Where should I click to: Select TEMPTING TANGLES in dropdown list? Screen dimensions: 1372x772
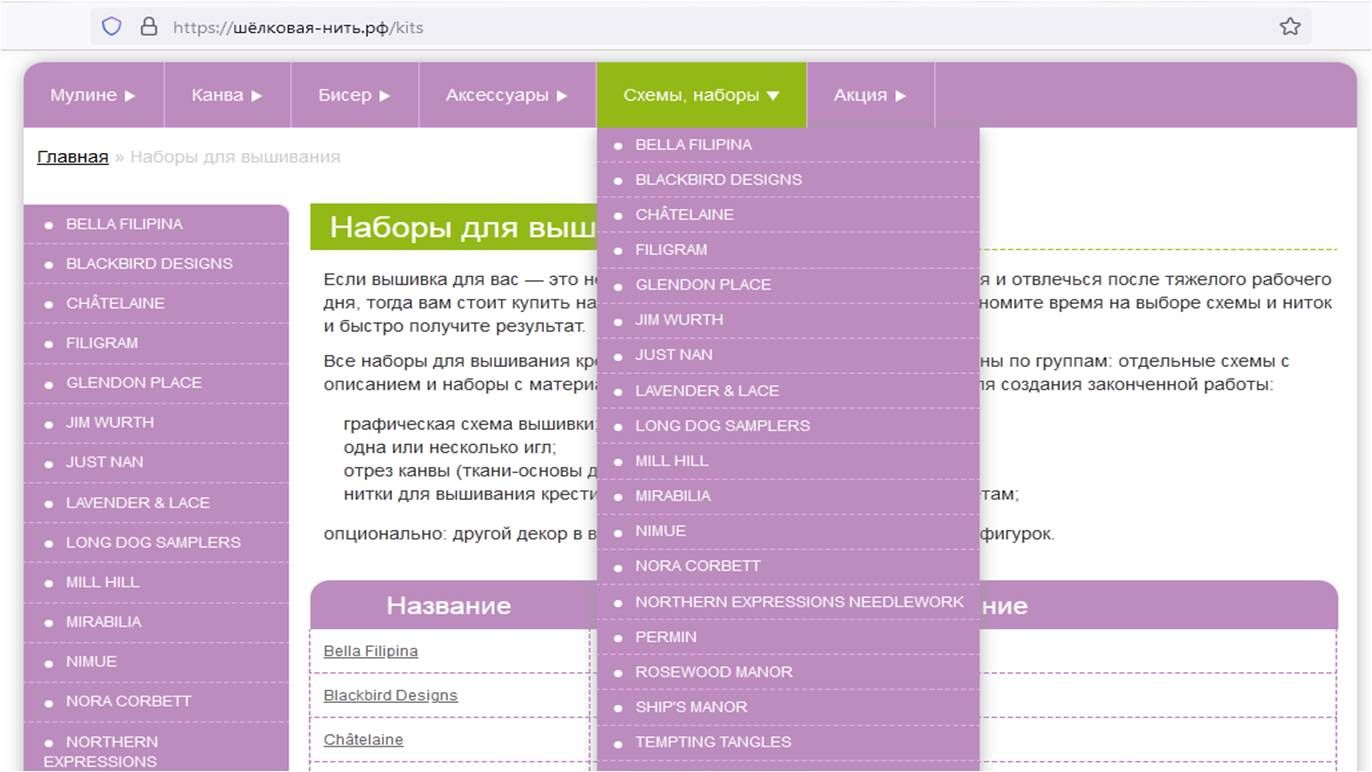coord(713,742)
